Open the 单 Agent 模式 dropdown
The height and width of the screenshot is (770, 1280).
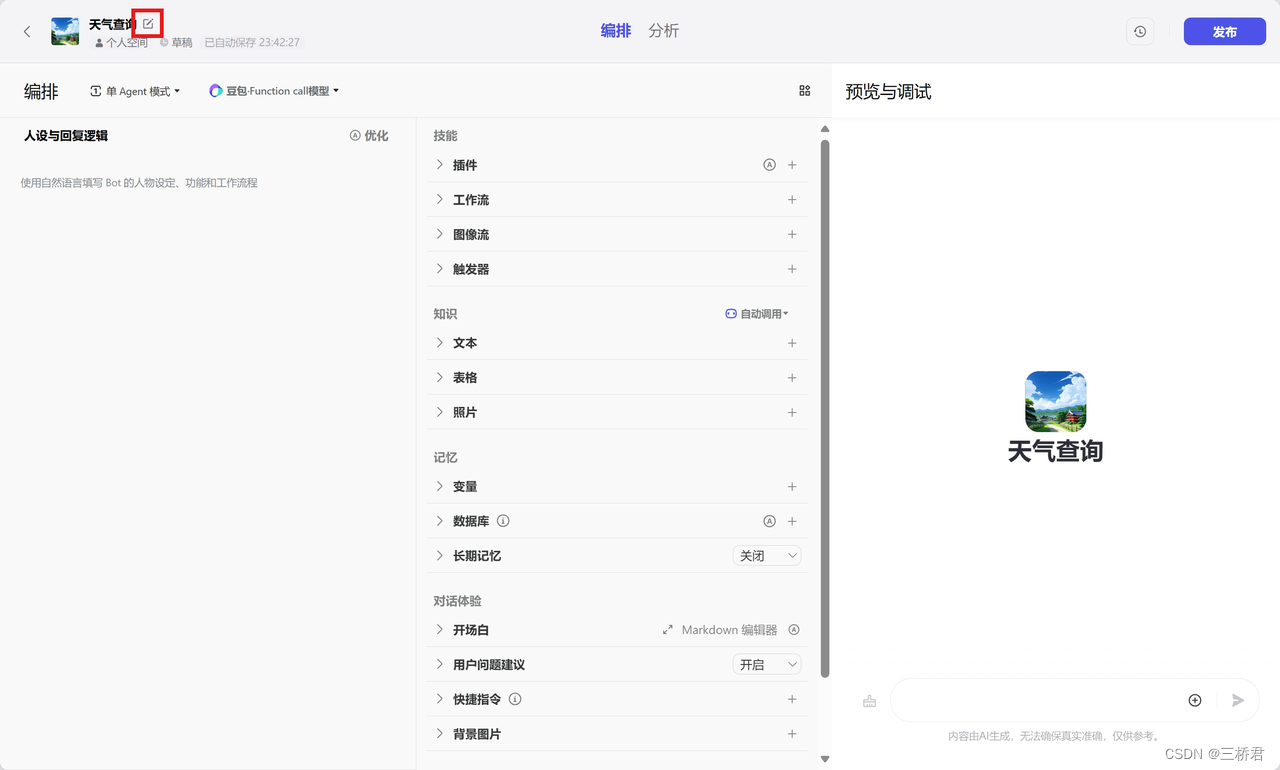click(135, 91)
